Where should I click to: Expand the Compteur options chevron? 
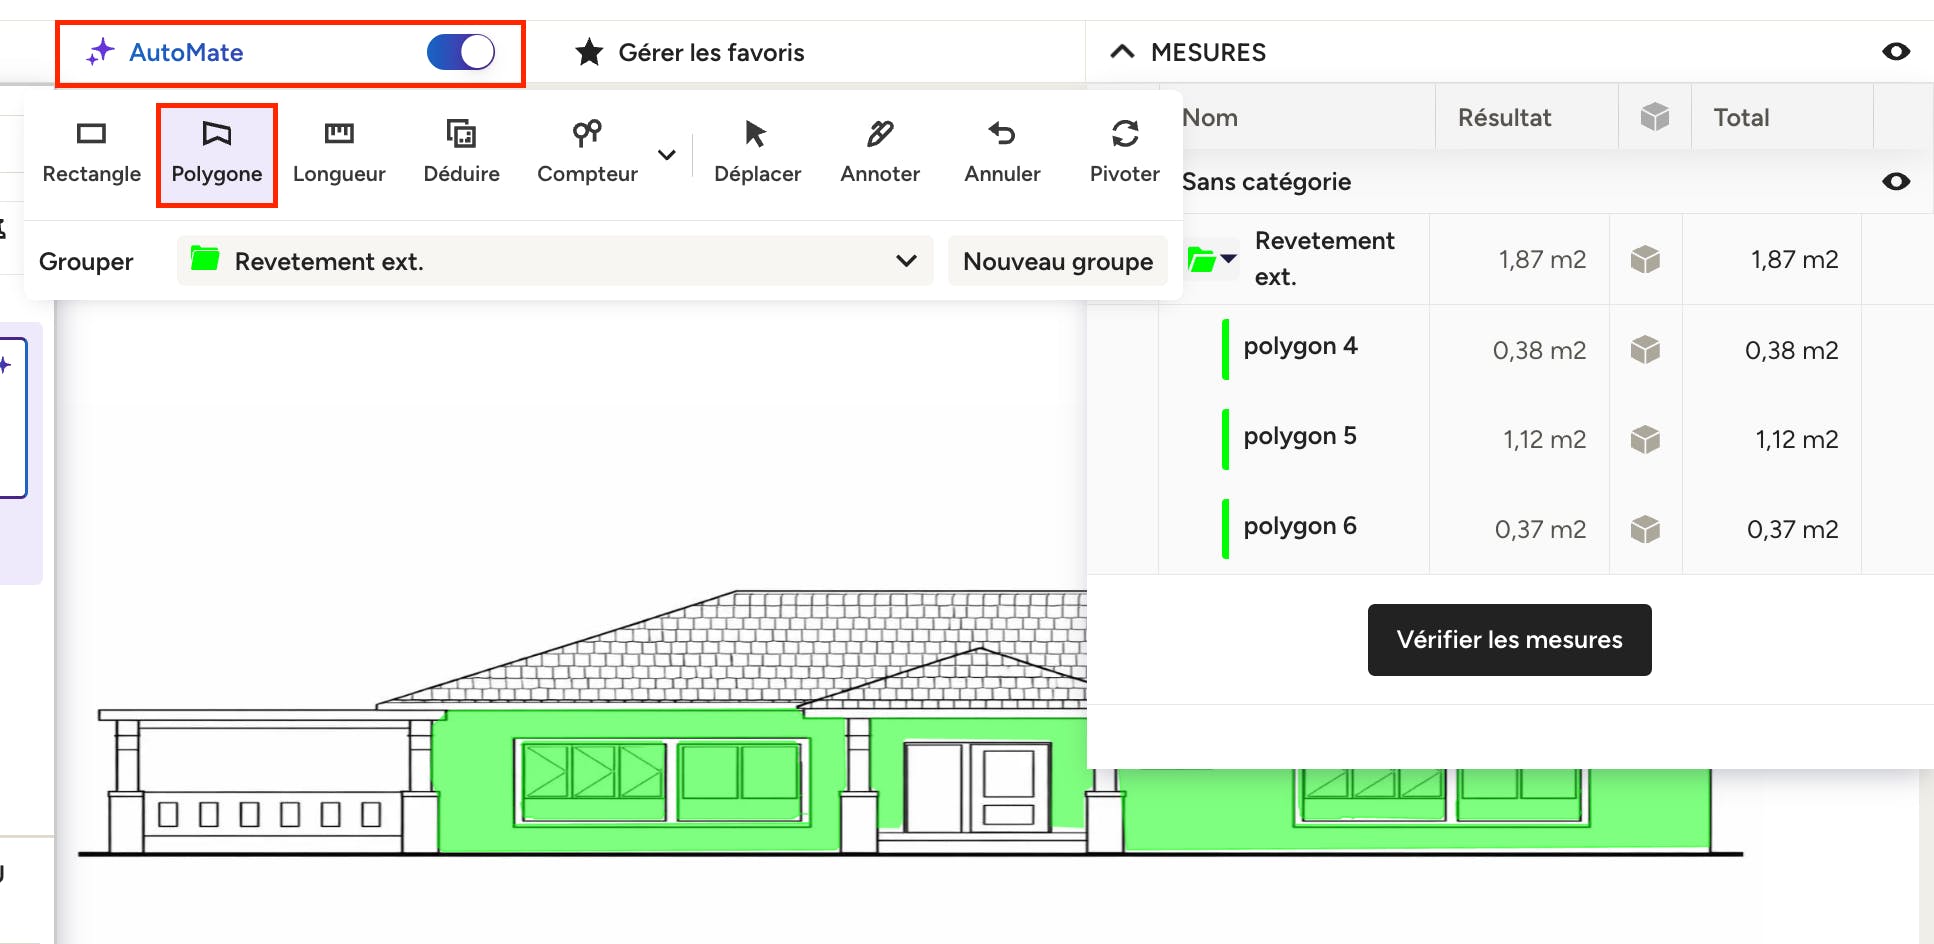tap(667, 155)
